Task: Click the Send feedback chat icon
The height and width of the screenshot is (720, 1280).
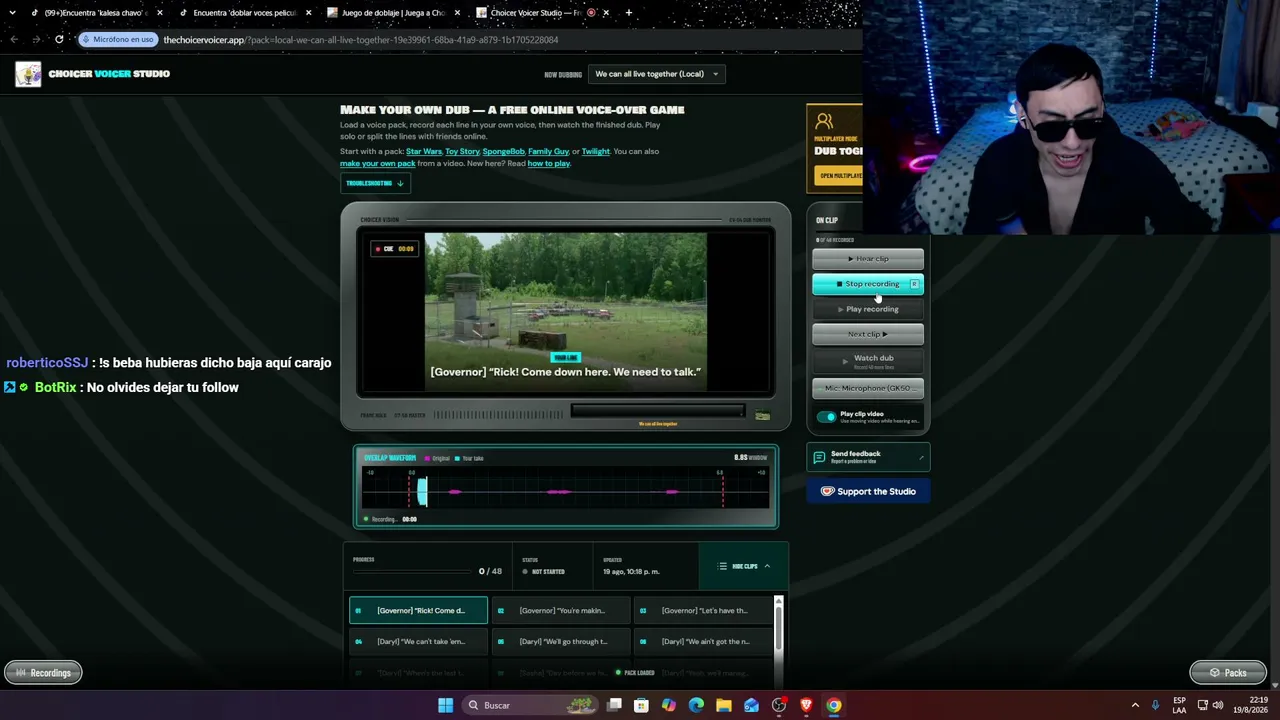Action: point(819,457)
